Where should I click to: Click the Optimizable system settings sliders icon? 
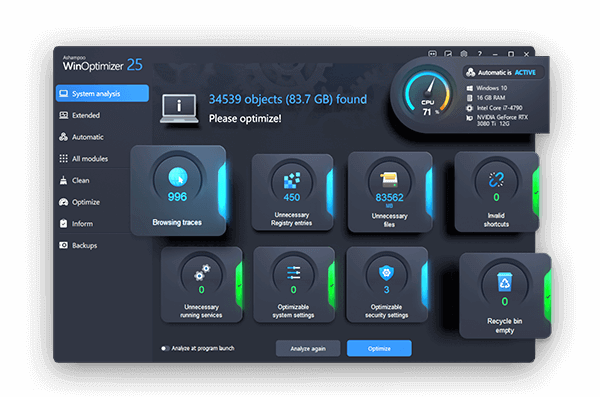click(293, 272)
